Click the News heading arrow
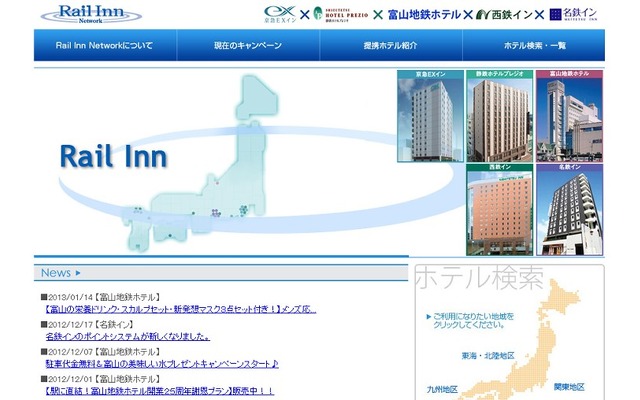 [78, 273]
